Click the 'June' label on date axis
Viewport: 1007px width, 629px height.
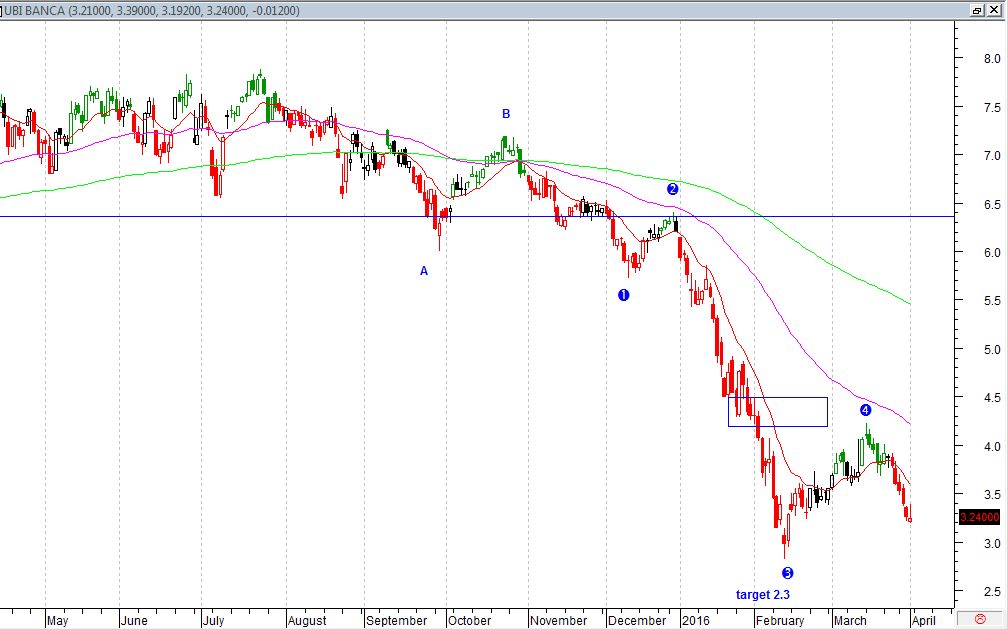pyautogui.click(x=134, y=621)
